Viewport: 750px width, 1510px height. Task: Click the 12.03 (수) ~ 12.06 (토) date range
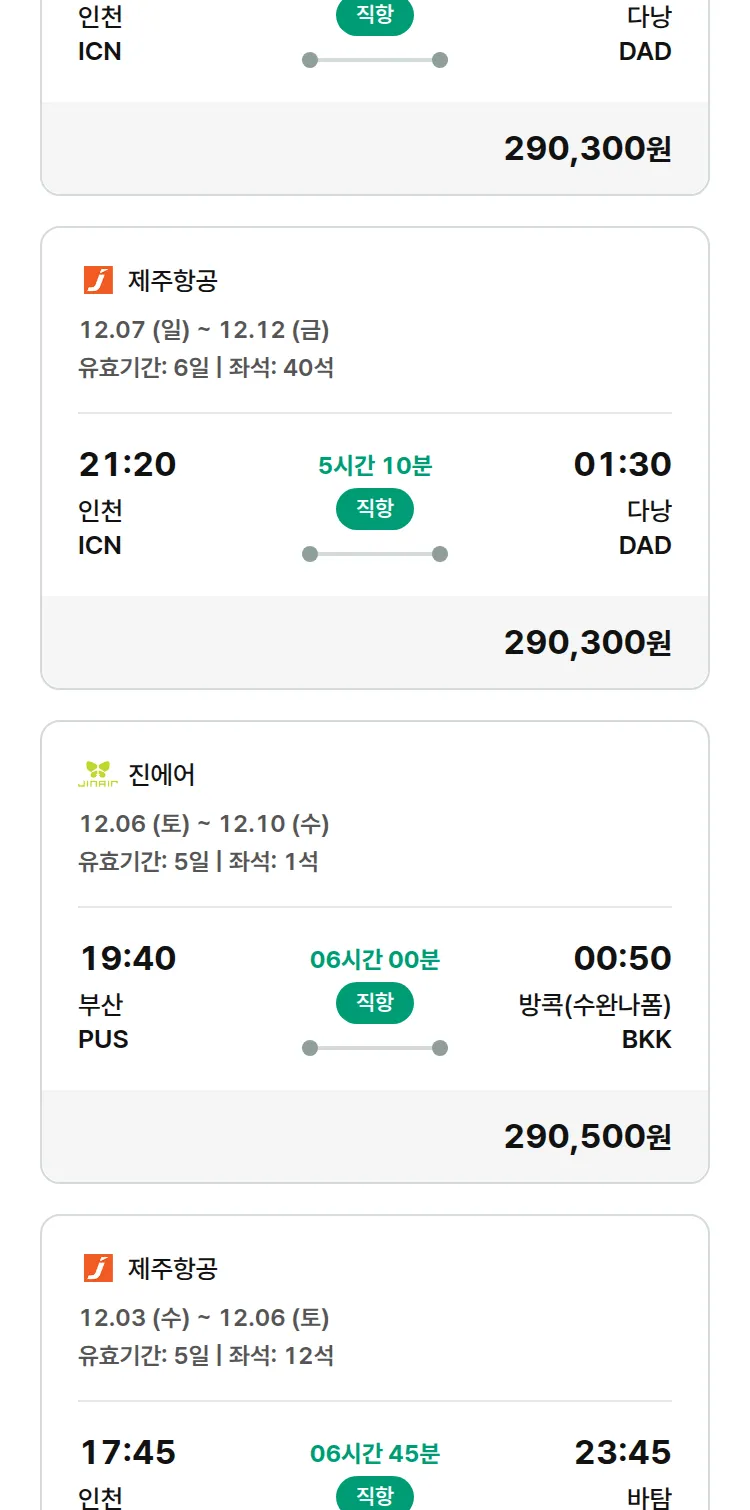click(x=204, y=1318)
